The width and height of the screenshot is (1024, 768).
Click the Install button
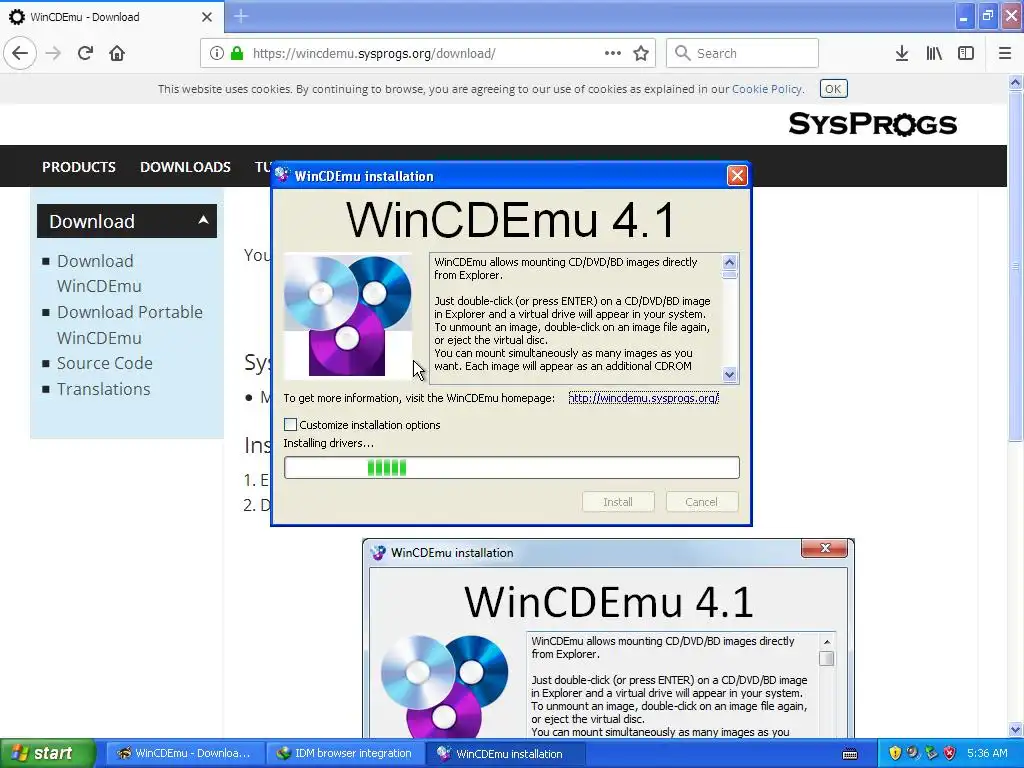pyautogui.click(x=618, y=502)
